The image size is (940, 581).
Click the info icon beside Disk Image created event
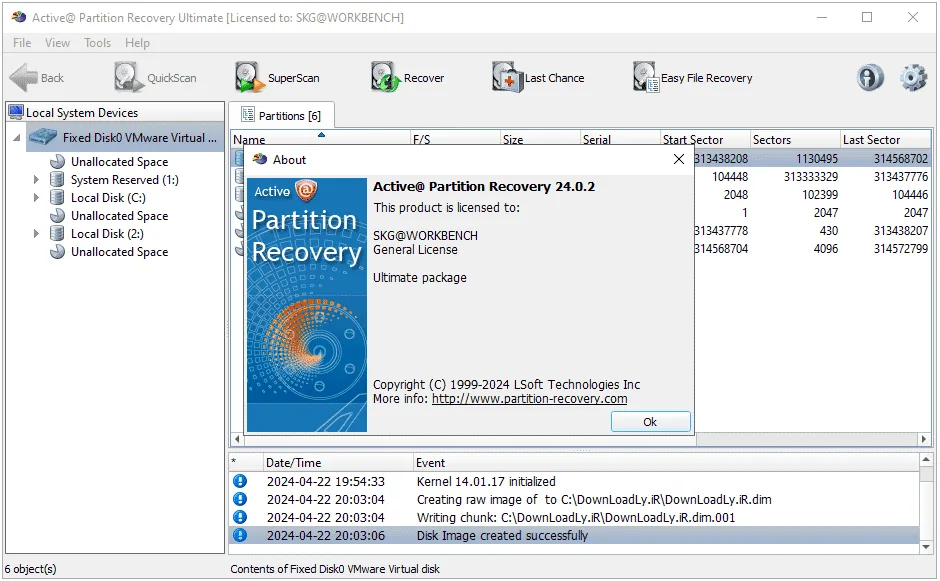(240, 535)
